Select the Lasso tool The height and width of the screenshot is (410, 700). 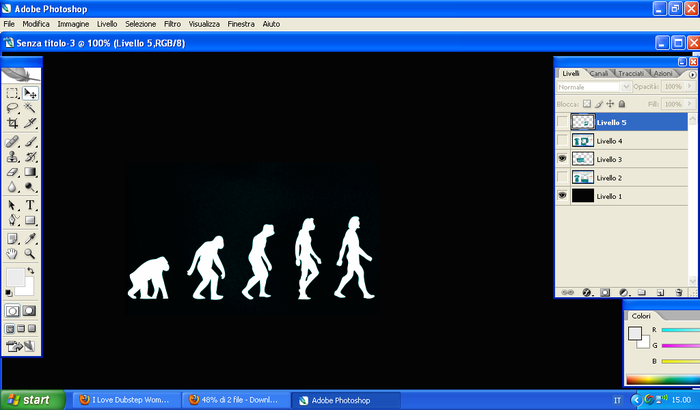pos(12,108)
